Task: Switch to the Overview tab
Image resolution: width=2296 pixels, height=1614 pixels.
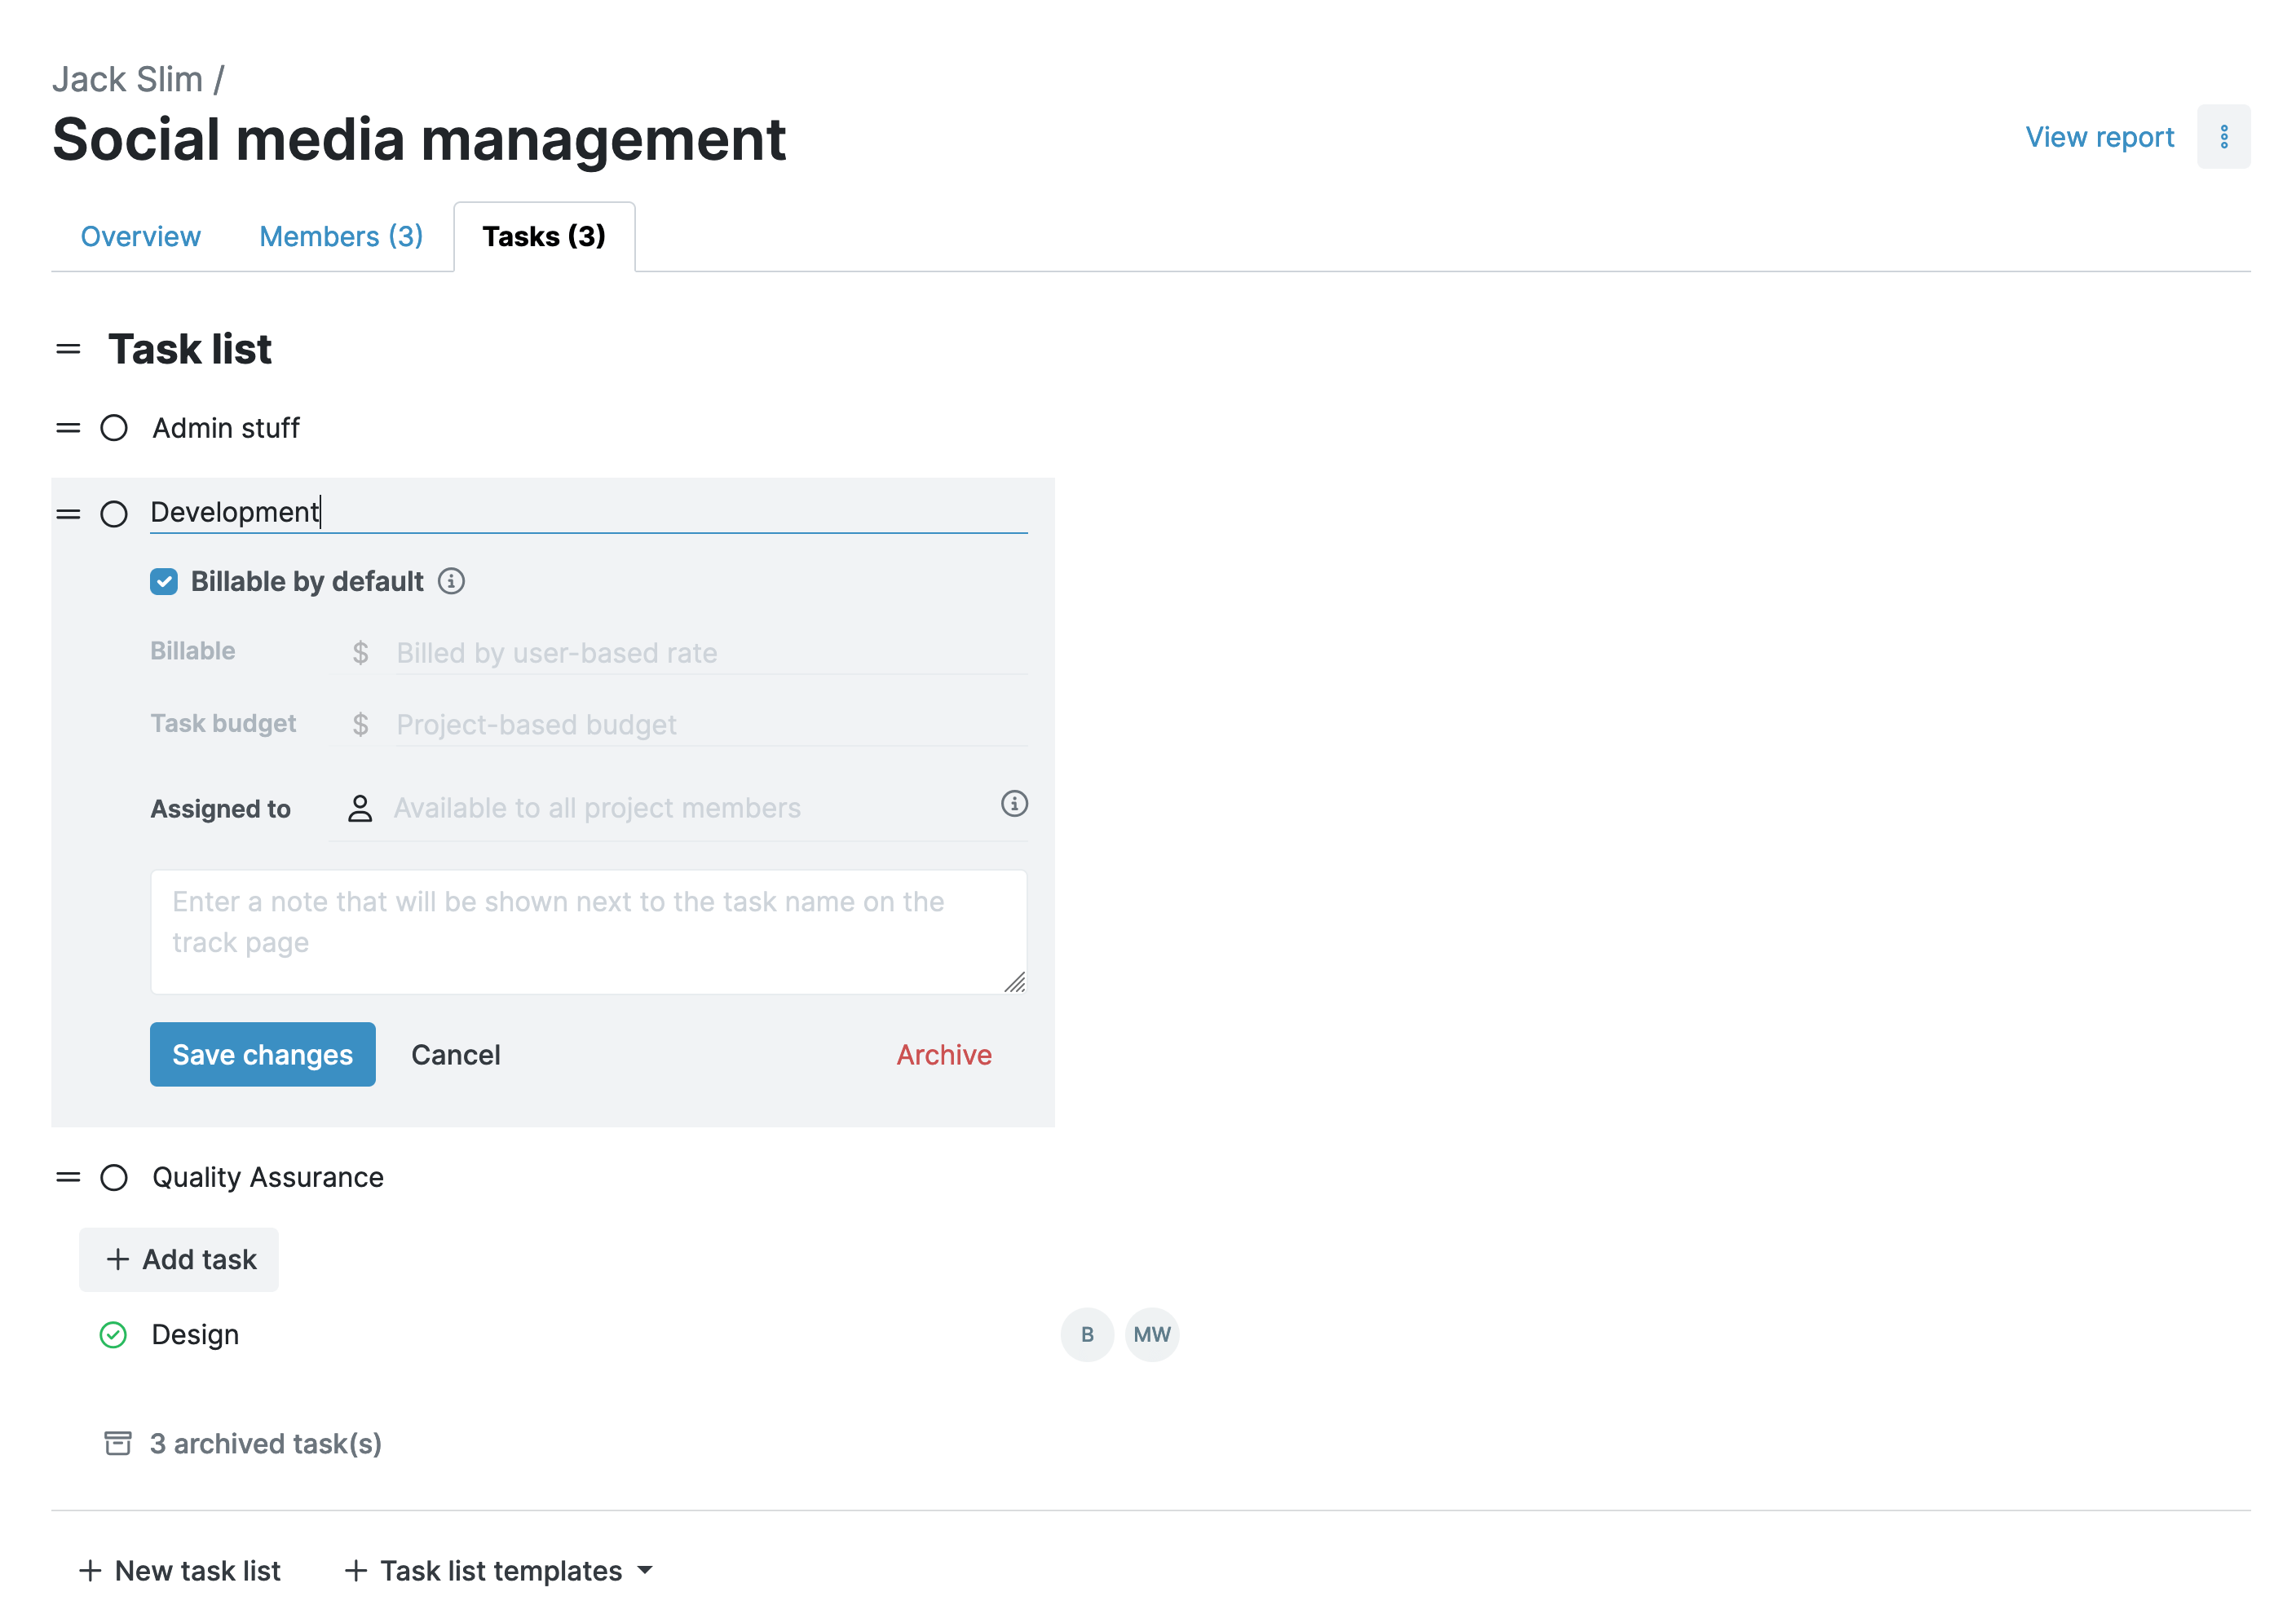Action: (140, 236)
